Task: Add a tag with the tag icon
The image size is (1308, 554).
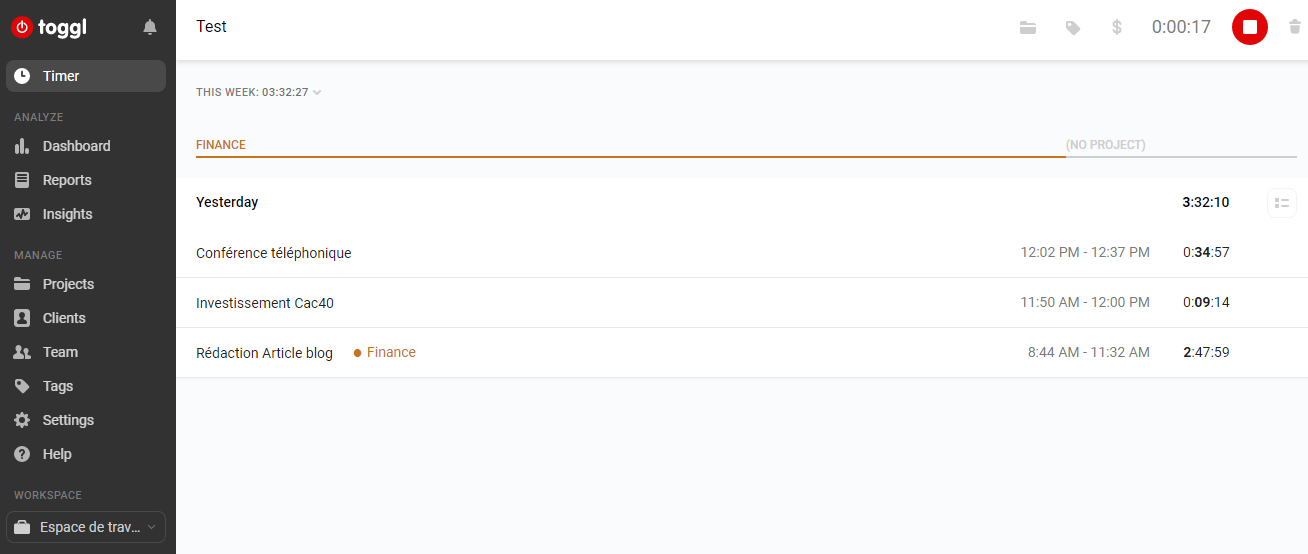Action: [x=1073, y=28]
